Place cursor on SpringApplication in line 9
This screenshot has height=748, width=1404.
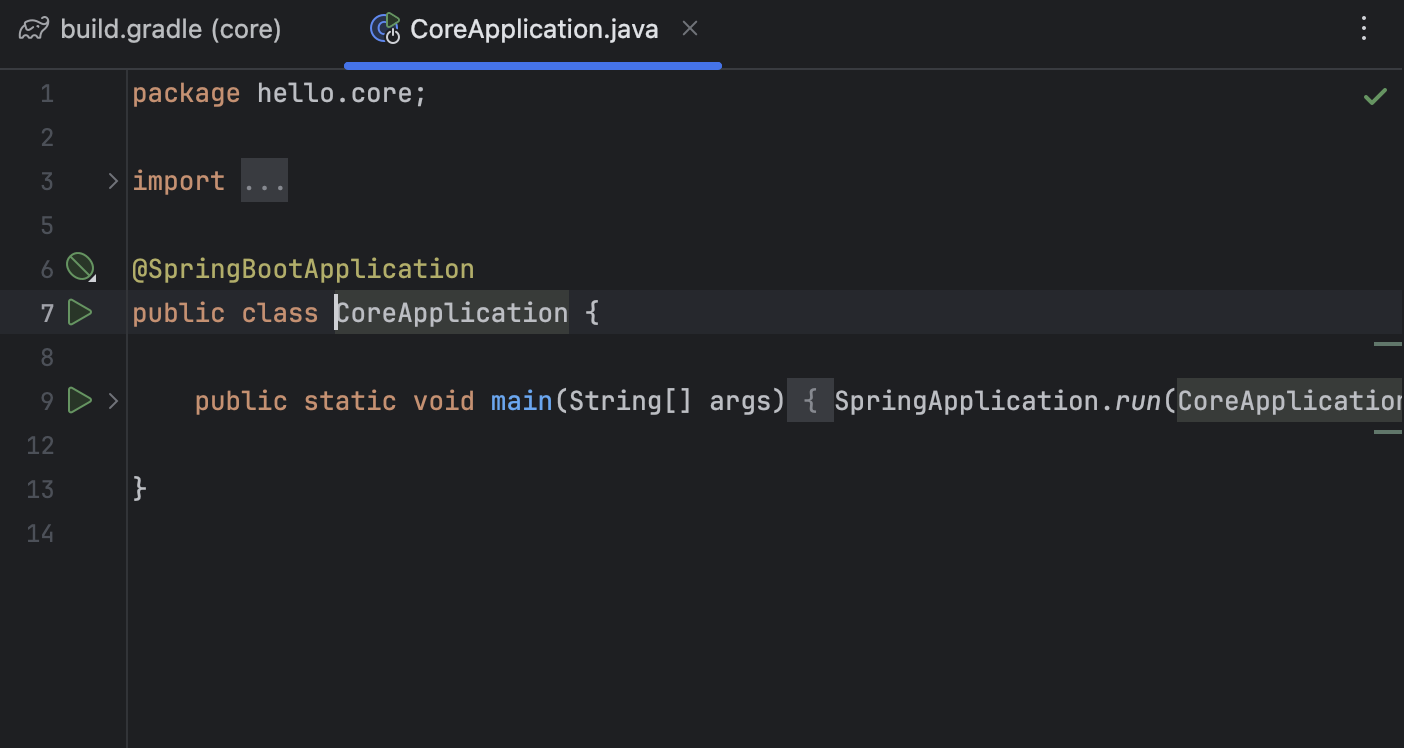[x=965, y=401]
